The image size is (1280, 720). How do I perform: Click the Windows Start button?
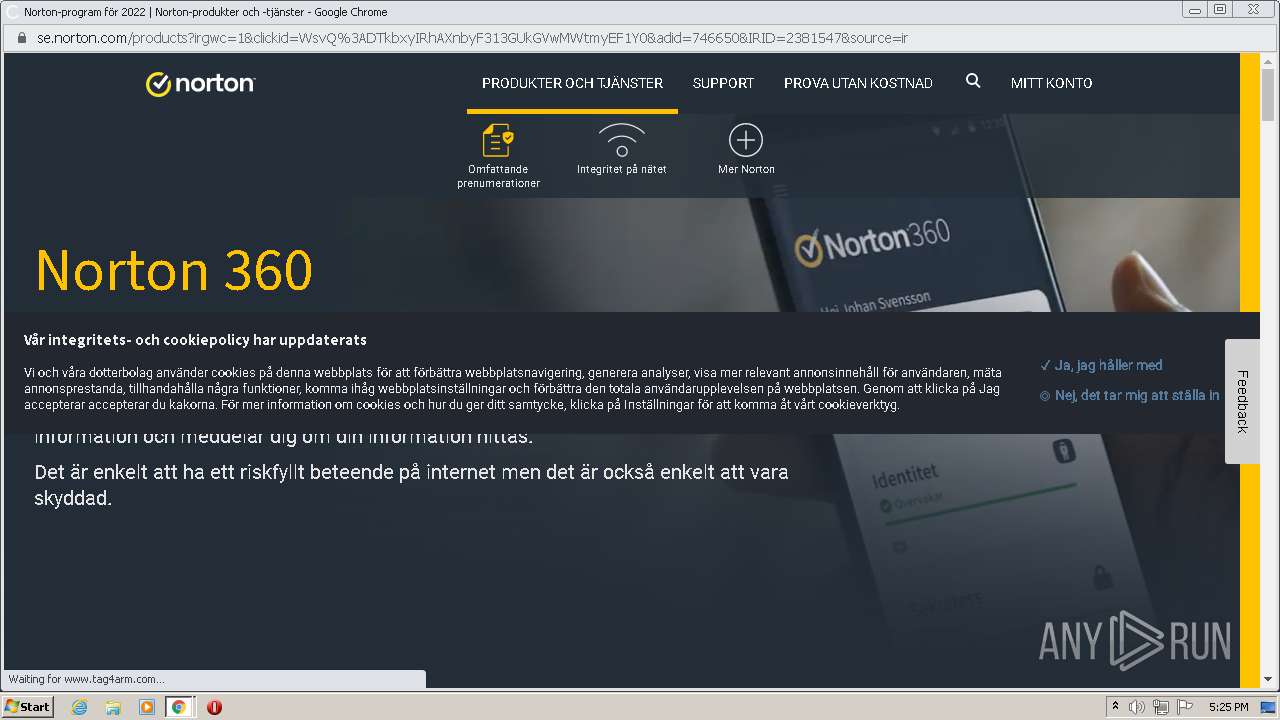(x=28, y=707)
